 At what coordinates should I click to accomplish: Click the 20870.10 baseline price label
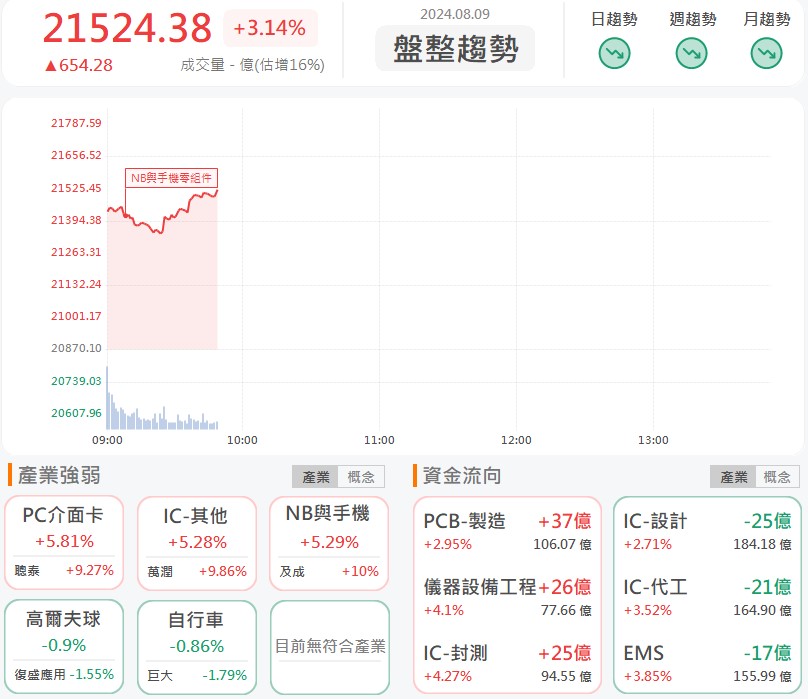pos(76,348)
